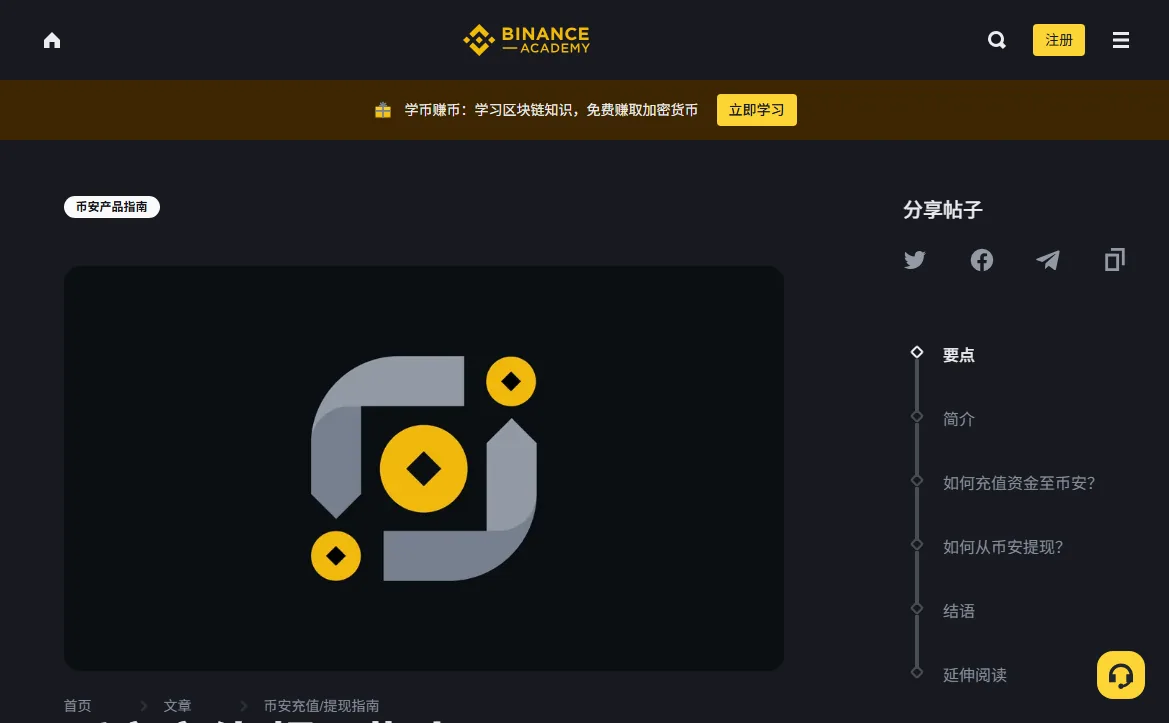Jump to the 要点 section
This screenshot has width=1169, height=723.
click(x=959, y=356)
